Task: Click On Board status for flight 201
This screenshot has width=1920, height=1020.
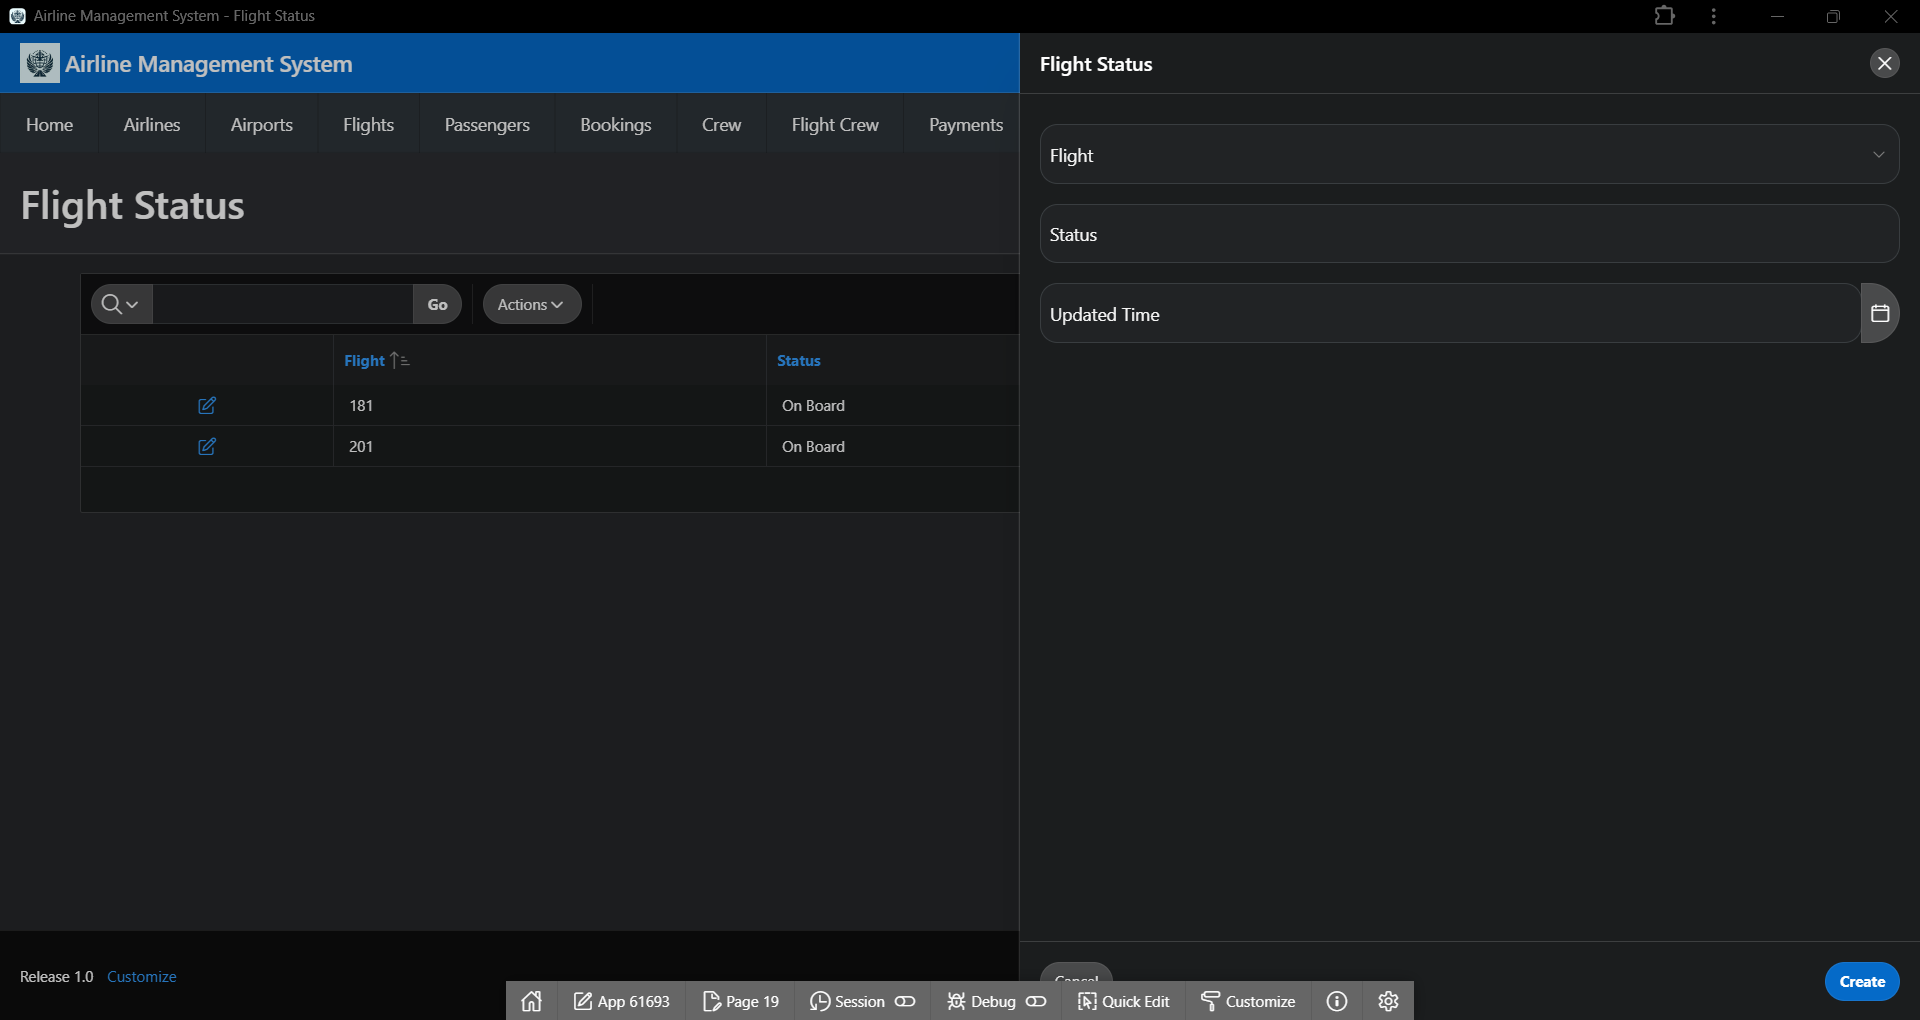Action: click(813, 446)
